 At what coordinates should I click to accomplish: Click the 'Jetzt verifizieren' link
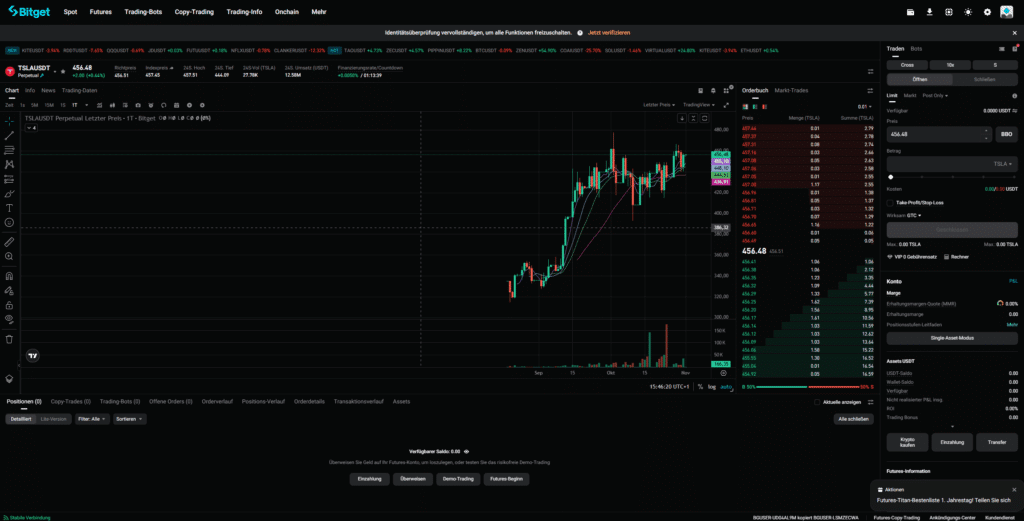pos(608,32)
